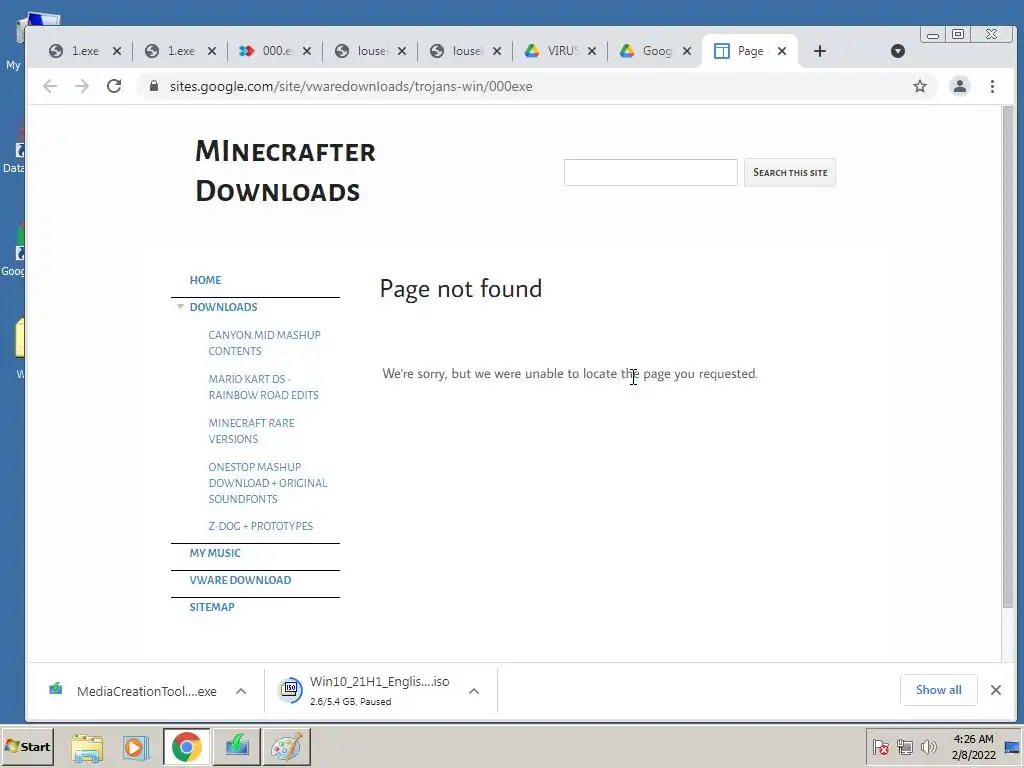Expand options for Win10 ISO download
The width and height of the screenshot is (1024, 768).
474,691
